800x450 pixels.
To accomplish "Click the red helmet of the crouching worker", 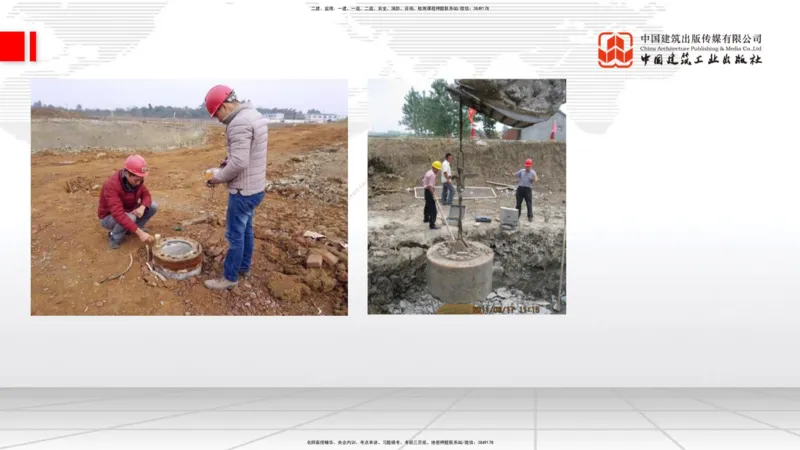I will pos(136,165).
